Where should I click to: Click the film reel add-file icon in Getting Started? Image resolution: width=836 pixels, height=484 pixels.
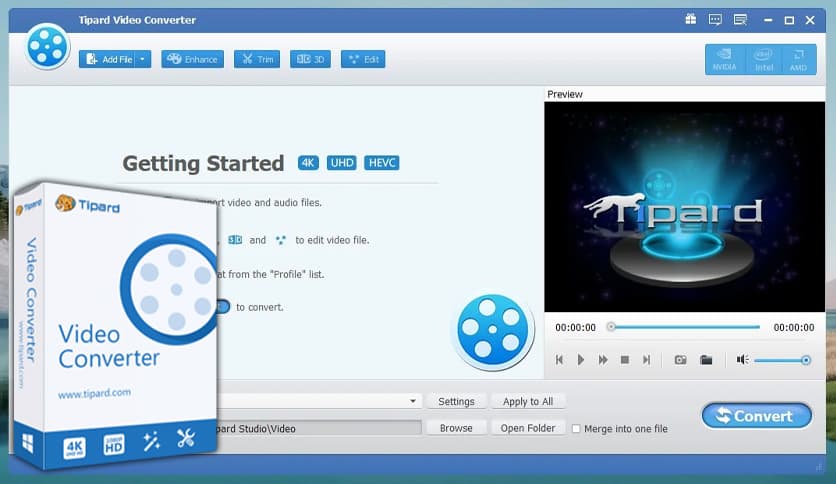(492, 329)
